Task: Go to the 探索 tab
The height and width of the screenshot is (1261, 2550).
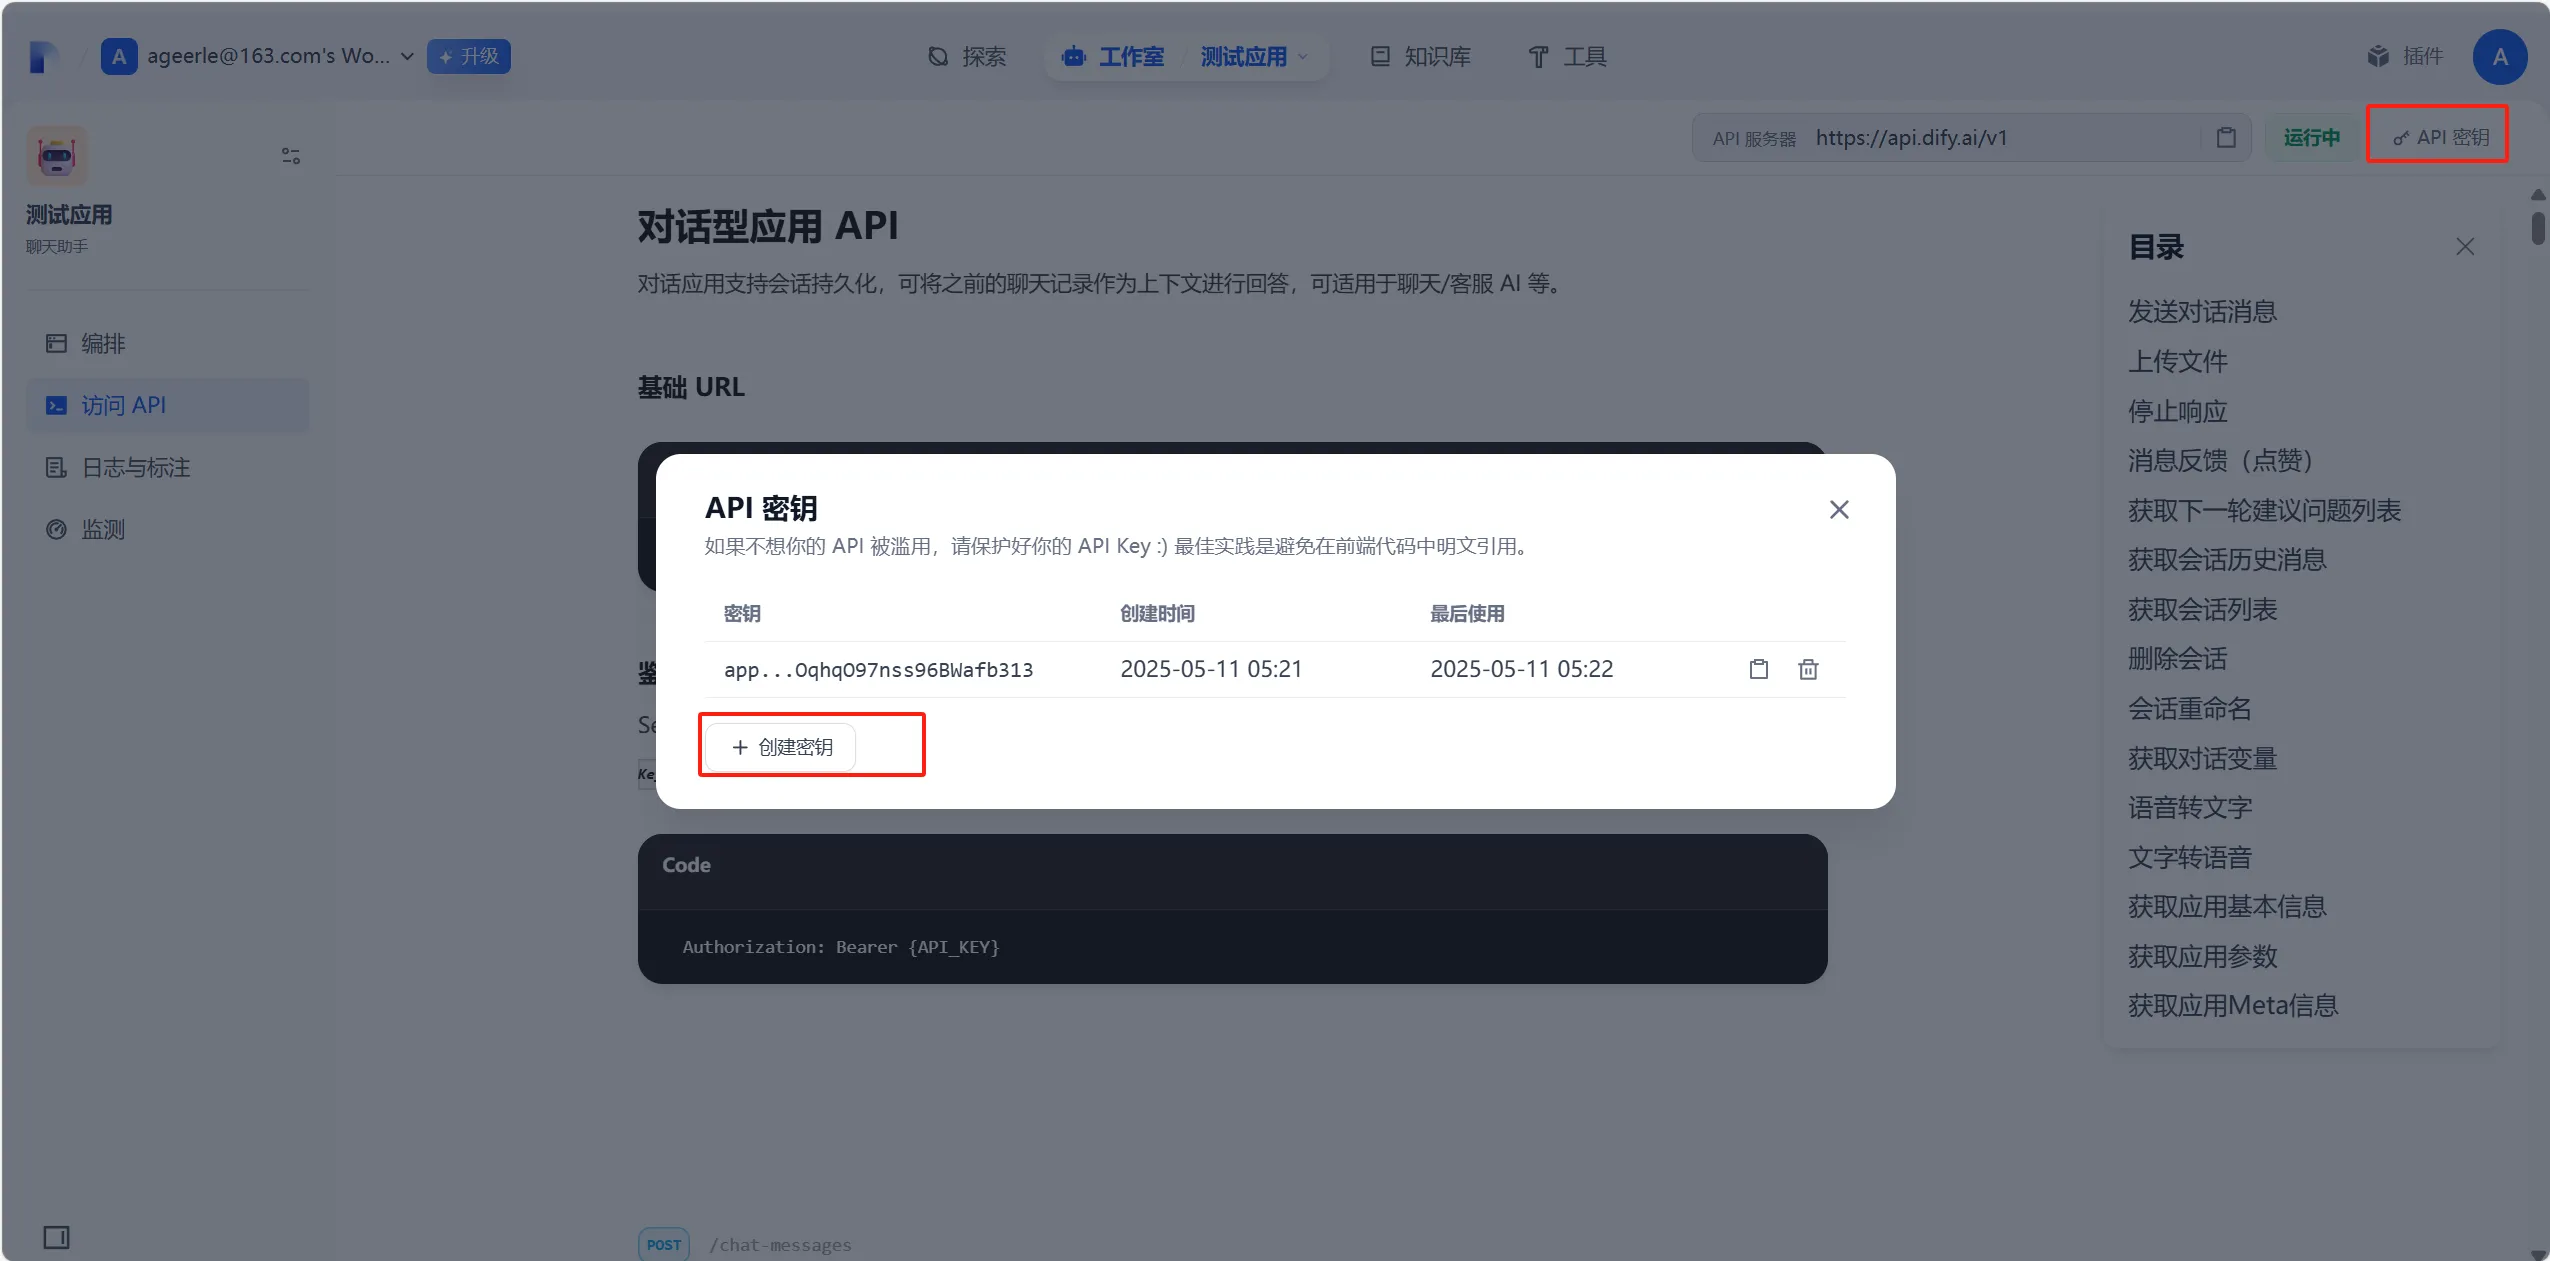Action: coord(967,57)
